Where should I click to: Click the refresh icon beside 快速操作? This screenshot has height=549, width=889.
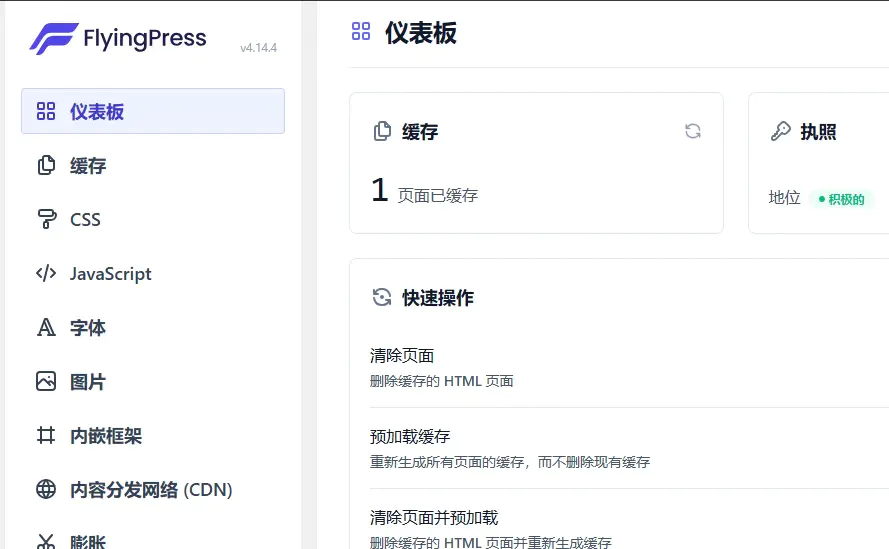[x=382, y=297]
